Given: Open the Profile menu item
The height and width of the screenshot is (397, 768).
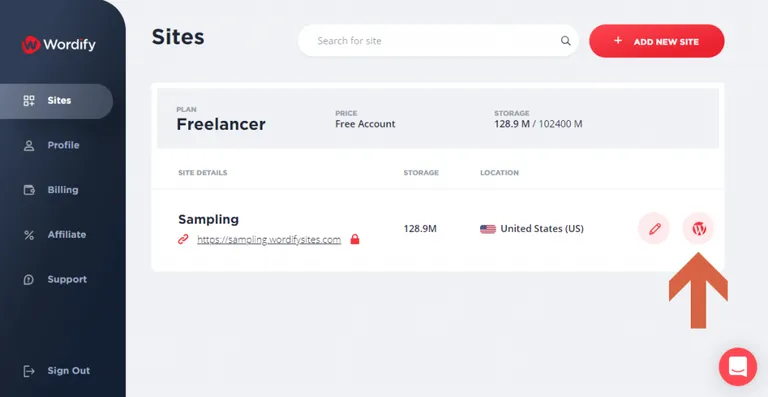Looking at the screenshot, I should (x=51, y=145).
